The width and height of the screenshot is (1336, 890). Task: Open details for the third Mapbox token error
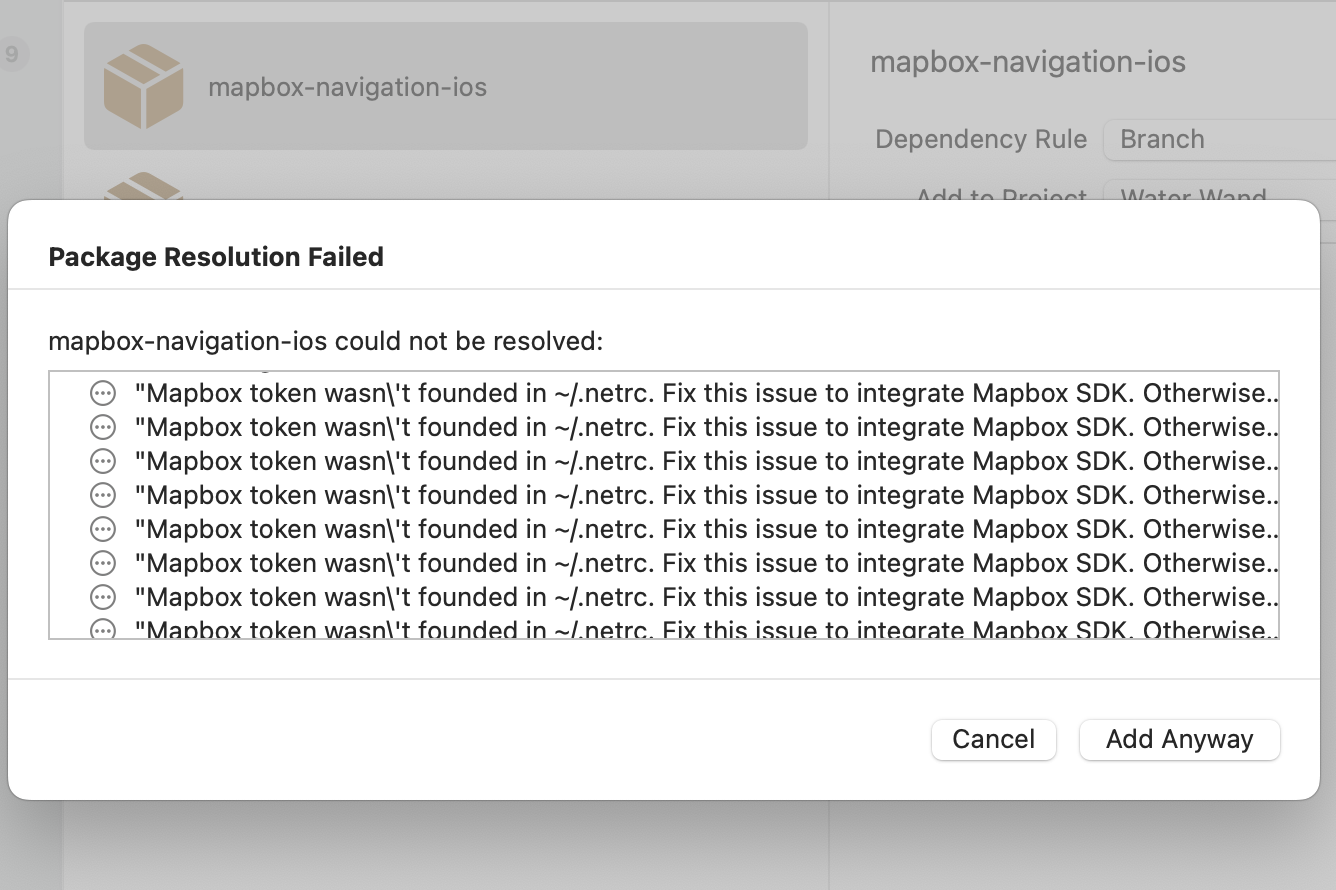click(103, 461)
